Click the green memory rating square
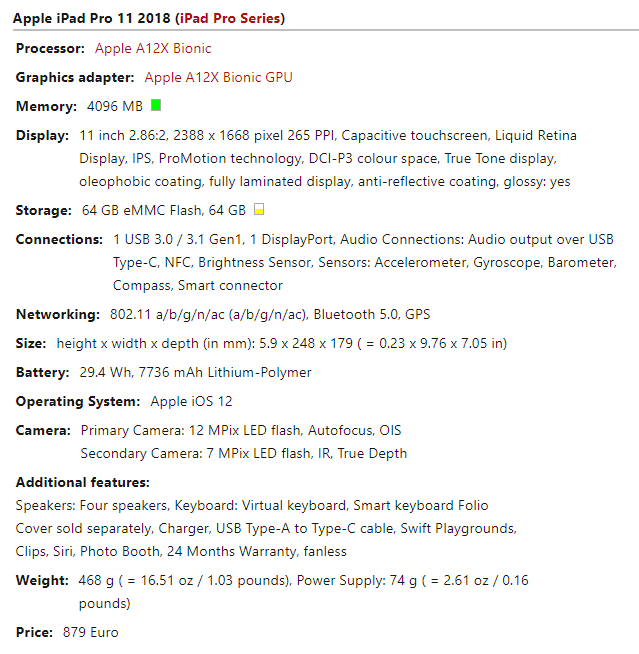This screenshot has height=654, width=639. 156,105
